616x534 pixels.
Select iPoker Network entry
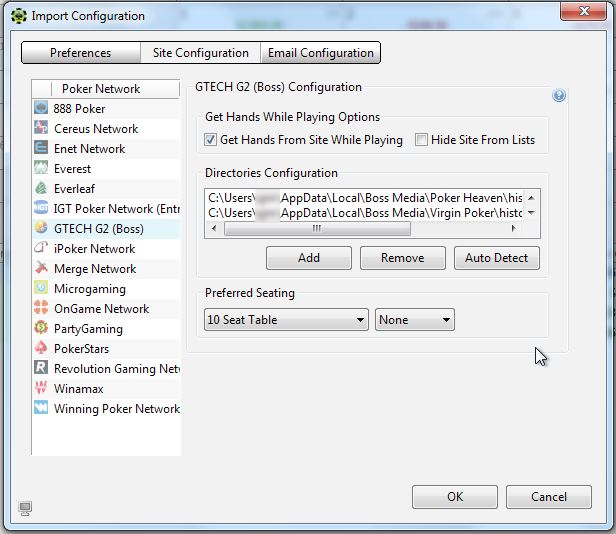pyautogui.click(x=106, y=249)
